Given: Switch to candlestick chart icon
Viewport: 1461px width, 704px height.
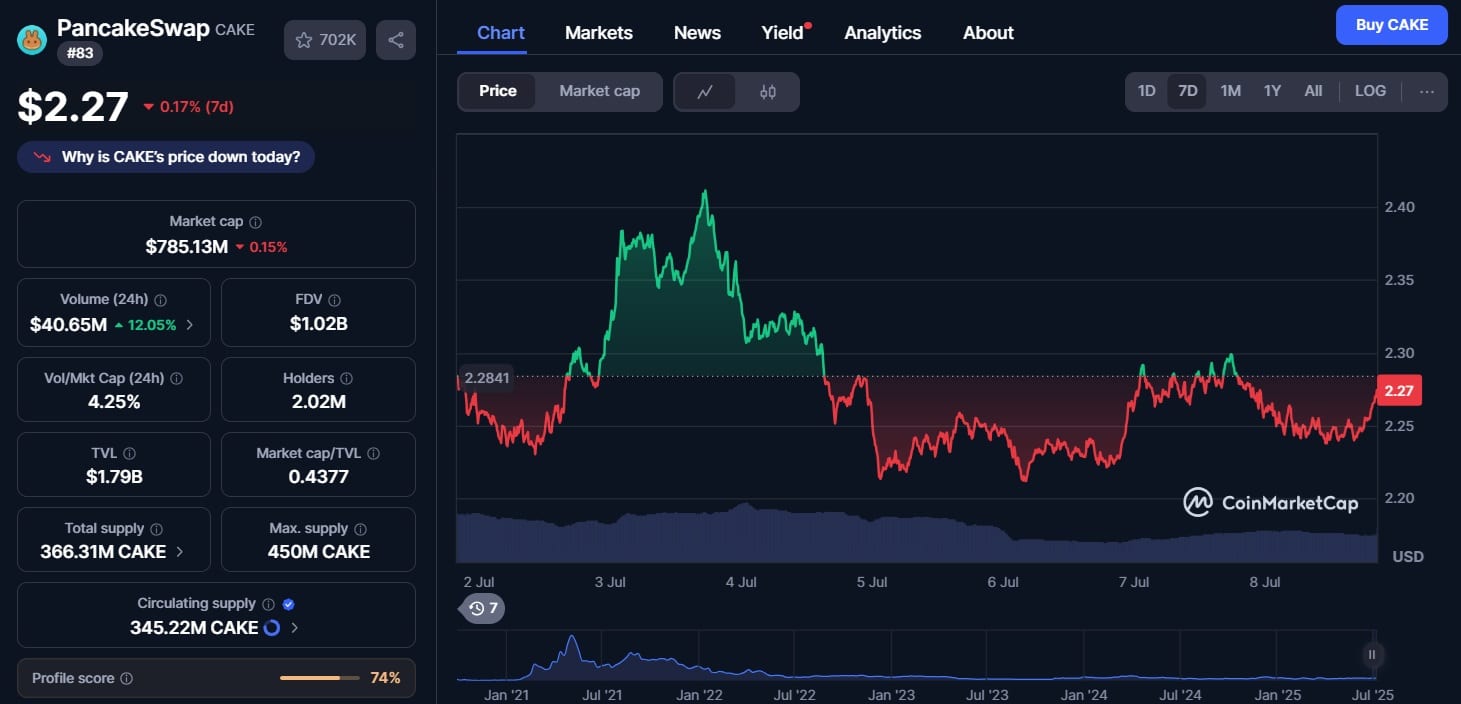Looking at the screenshot, I should click(768, 92).
